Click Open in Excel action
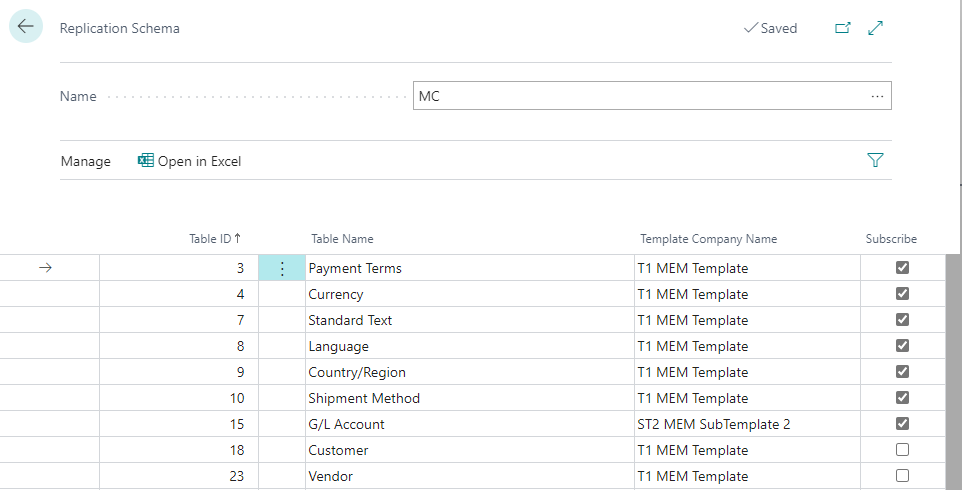This screenshot has height=490, width=962. pyautogui.click(x=199, y=161)
